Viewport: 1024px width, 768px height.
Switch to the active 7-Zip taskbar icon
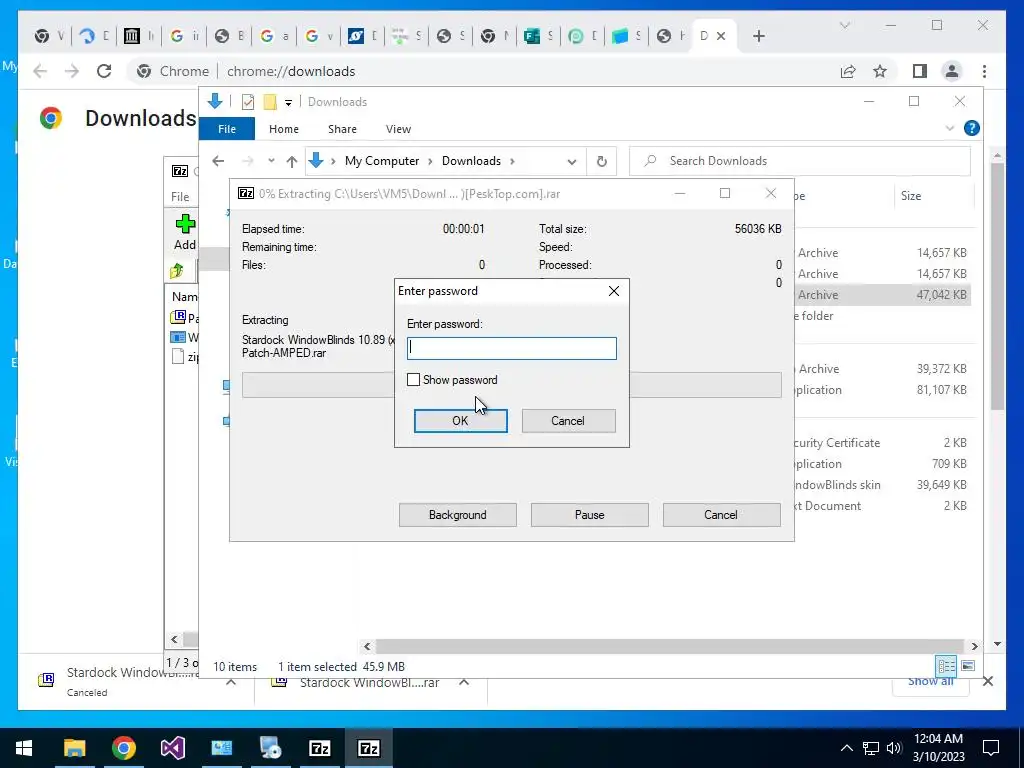(368, 748)
